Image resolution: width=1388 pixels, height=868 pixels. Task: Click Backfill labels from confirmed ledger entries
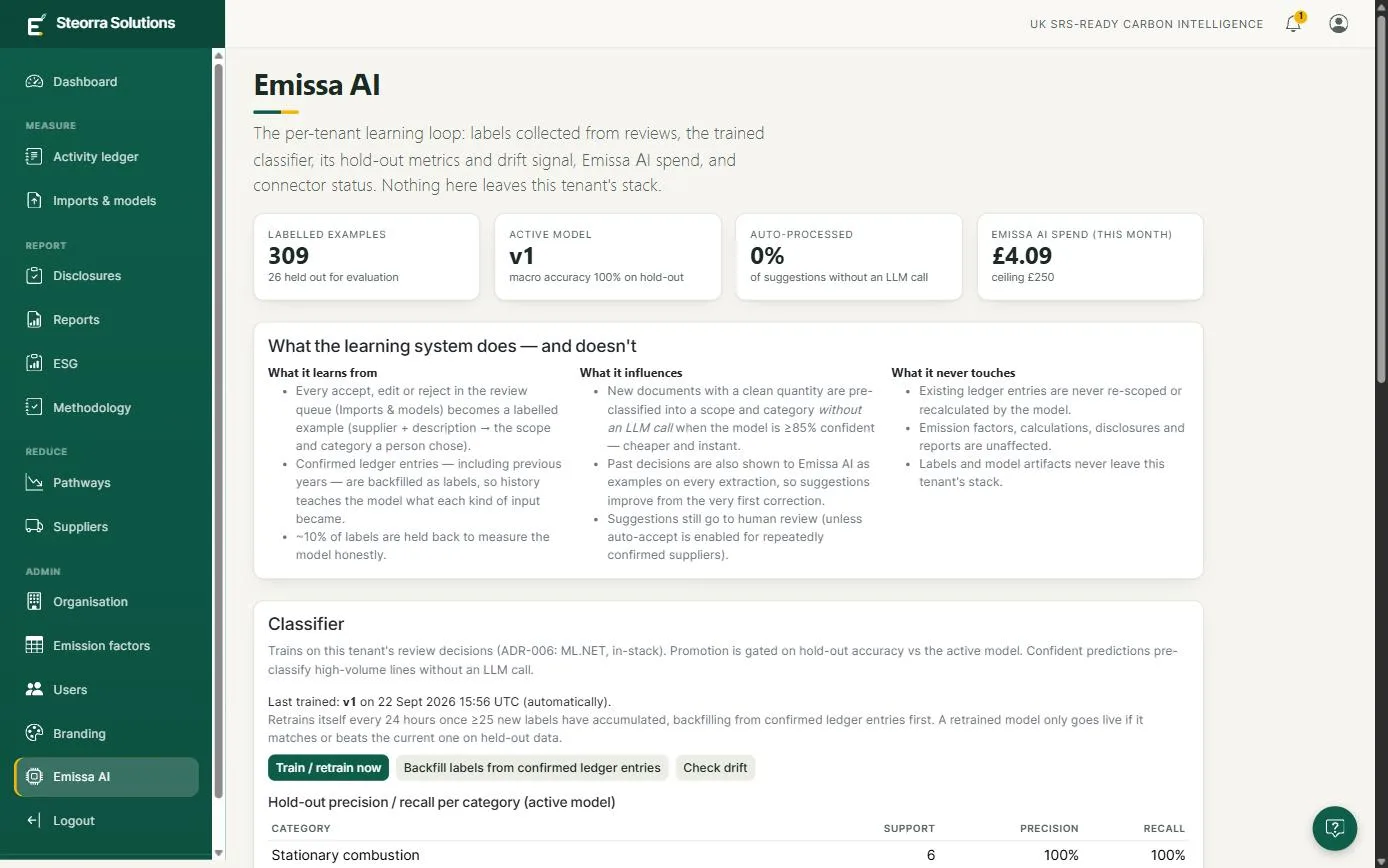(532, 768)
